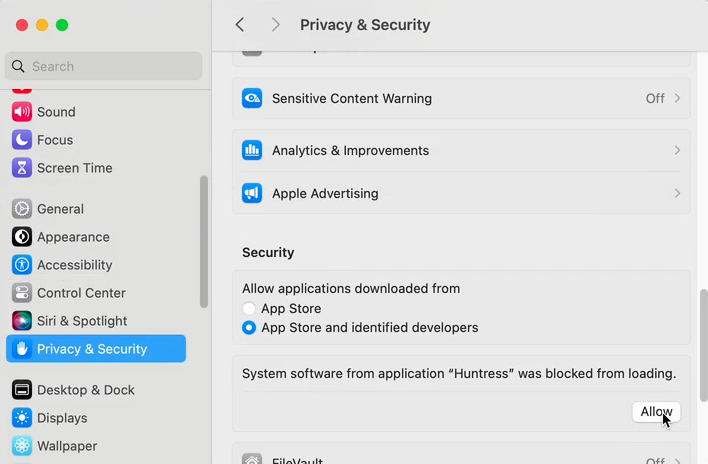Allow the blocked Huntress system software
This screenshot has height=464, width=708.
pos(656,412)
